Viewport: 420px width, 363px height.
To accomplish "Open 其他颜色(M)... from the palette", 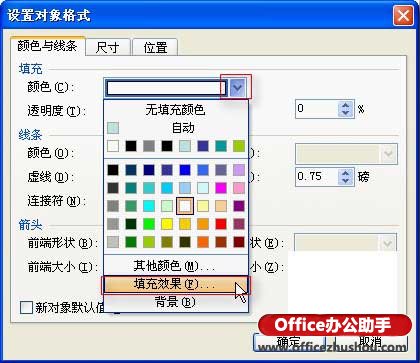I will (x=176, y=266).
